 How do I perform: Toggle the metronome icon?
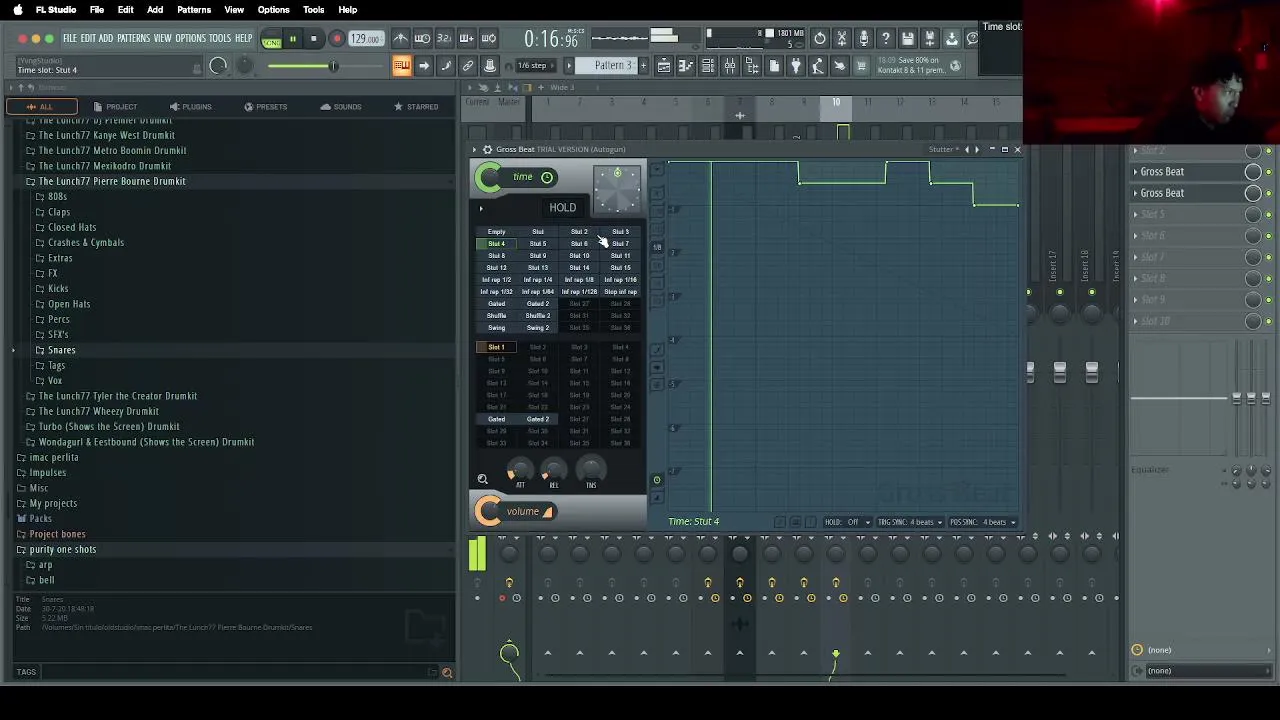pos(400,38)
